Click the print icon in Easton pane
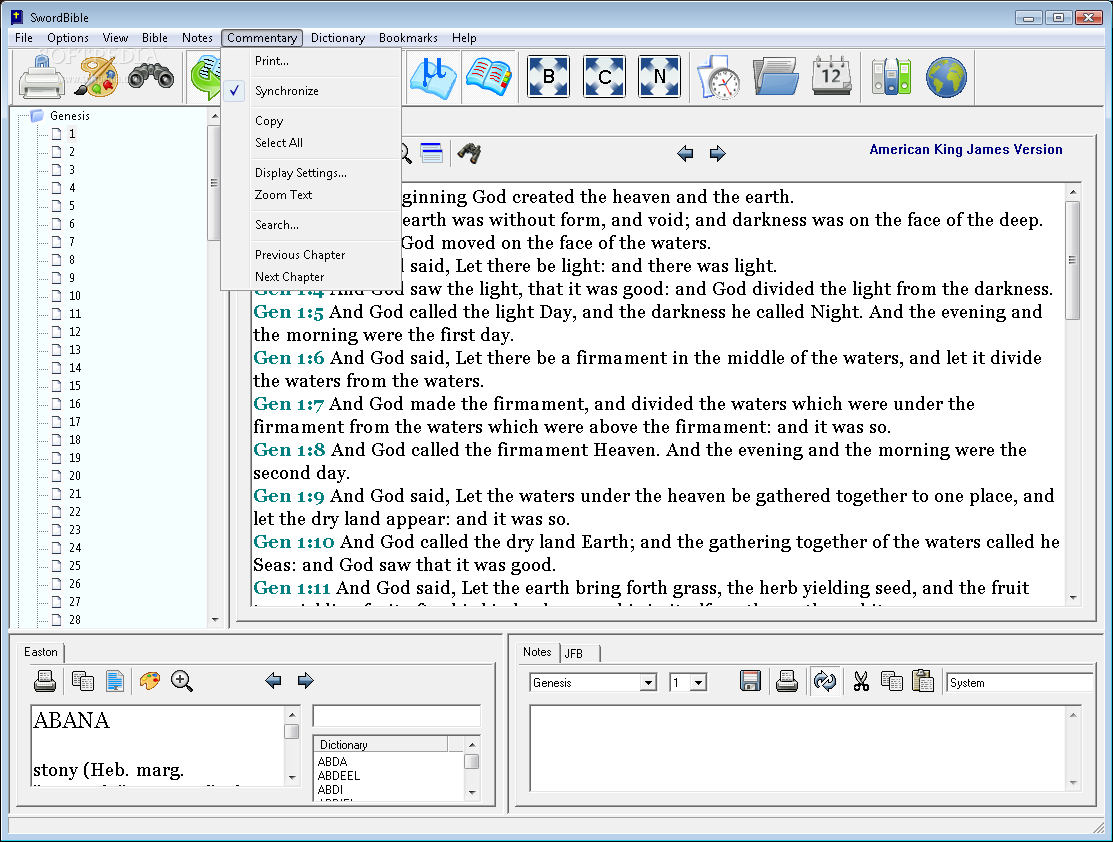This screenshot has height=842, width=1113. (45, 681)
